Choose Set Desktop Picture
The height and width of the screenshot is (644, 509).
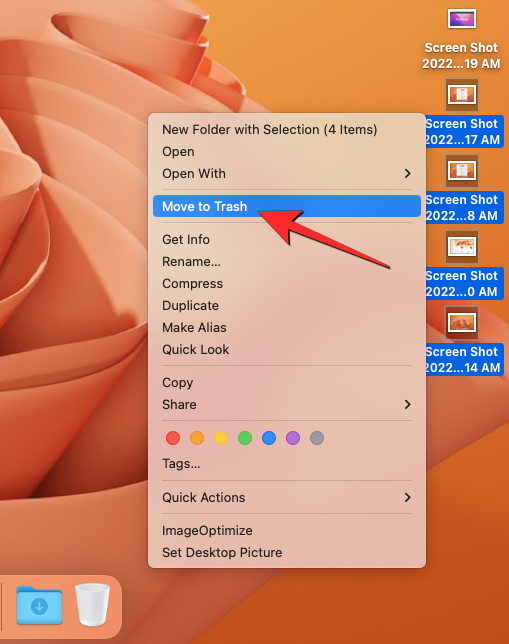[287, 552]
